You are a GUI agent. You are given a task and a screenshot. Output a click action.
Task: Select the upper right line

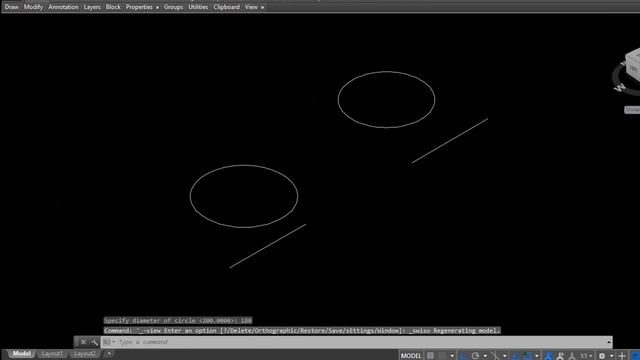click(x=450, y=141)
